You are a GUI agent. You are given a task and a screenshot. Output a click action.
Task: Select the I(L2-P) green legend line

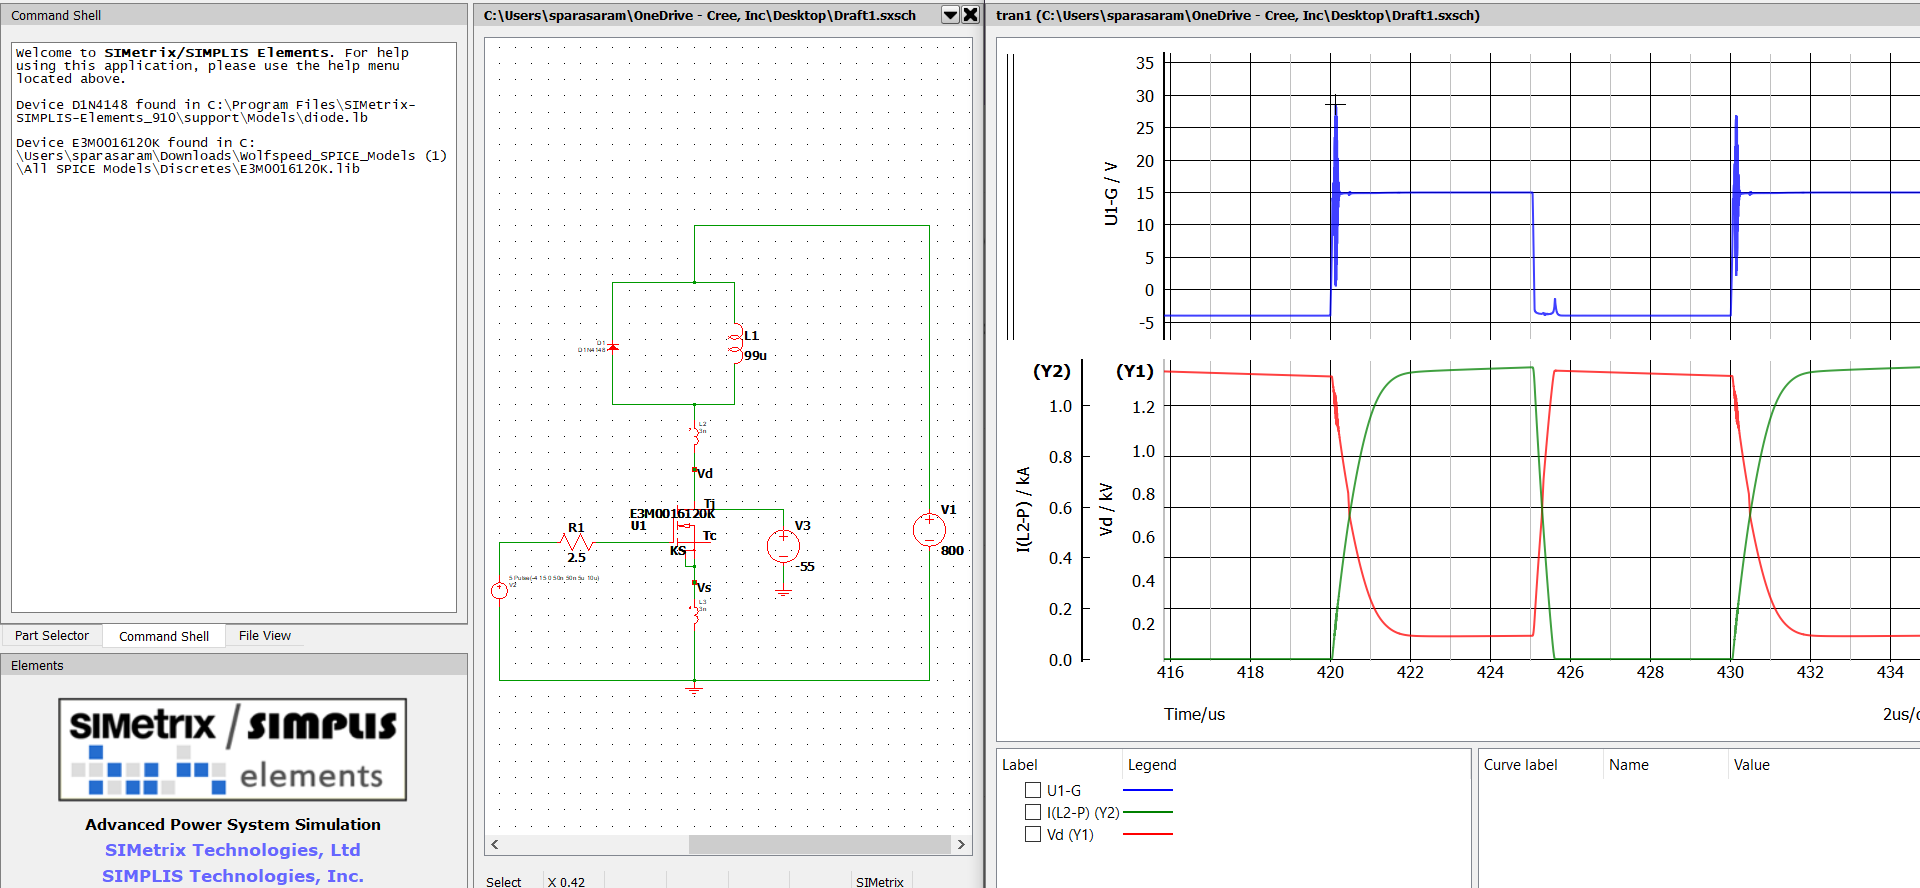[1148, 812]
